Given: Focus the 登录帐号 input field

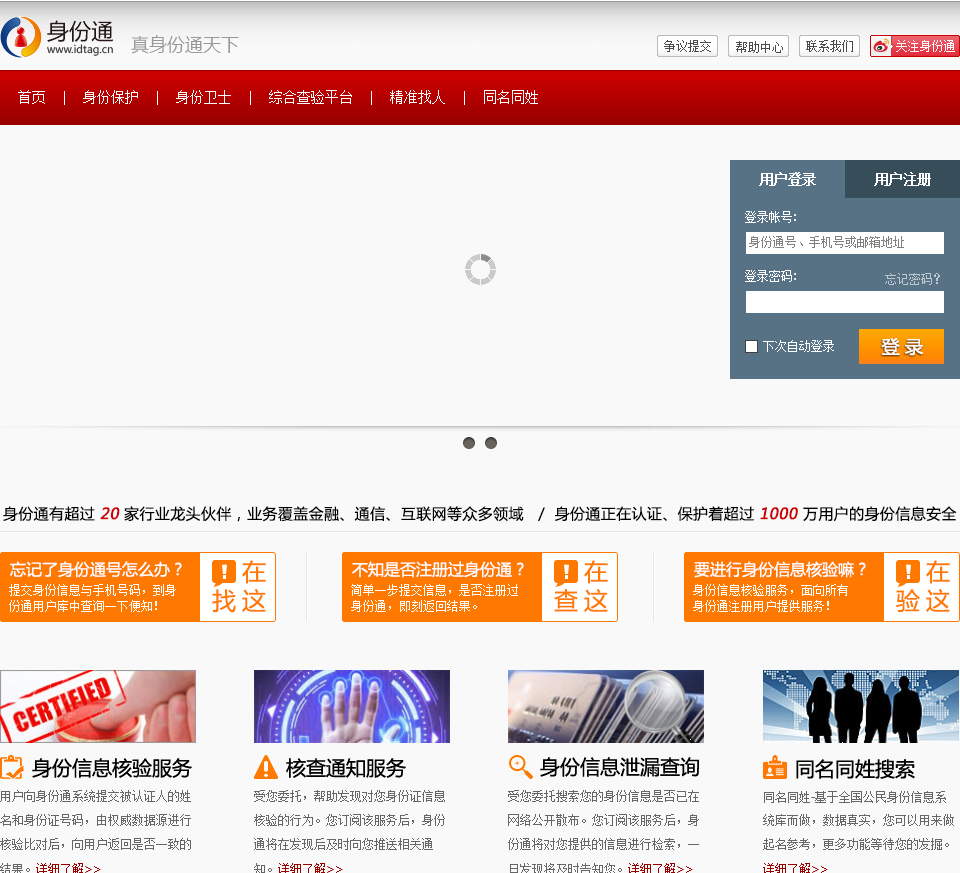Looking at the screenshot, I should pos(844,242).
